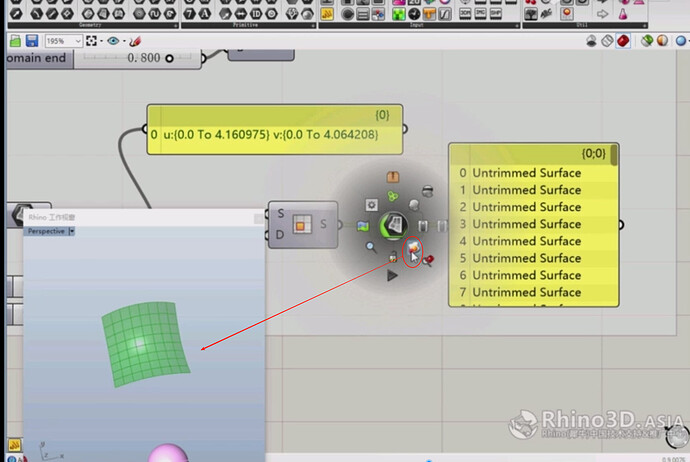Click the cardboard box Group icon
This screenshot has height=462, width=690.
click(393, 177)
